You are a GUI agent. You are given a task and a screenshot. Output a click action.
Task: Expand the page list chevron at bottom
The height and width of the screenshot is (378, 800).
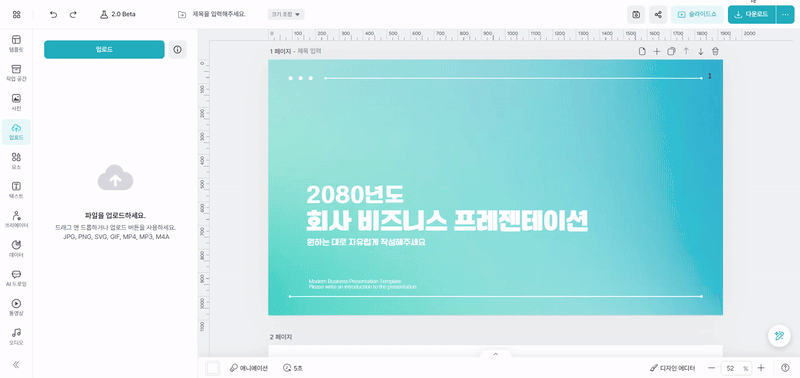[495, 354]
